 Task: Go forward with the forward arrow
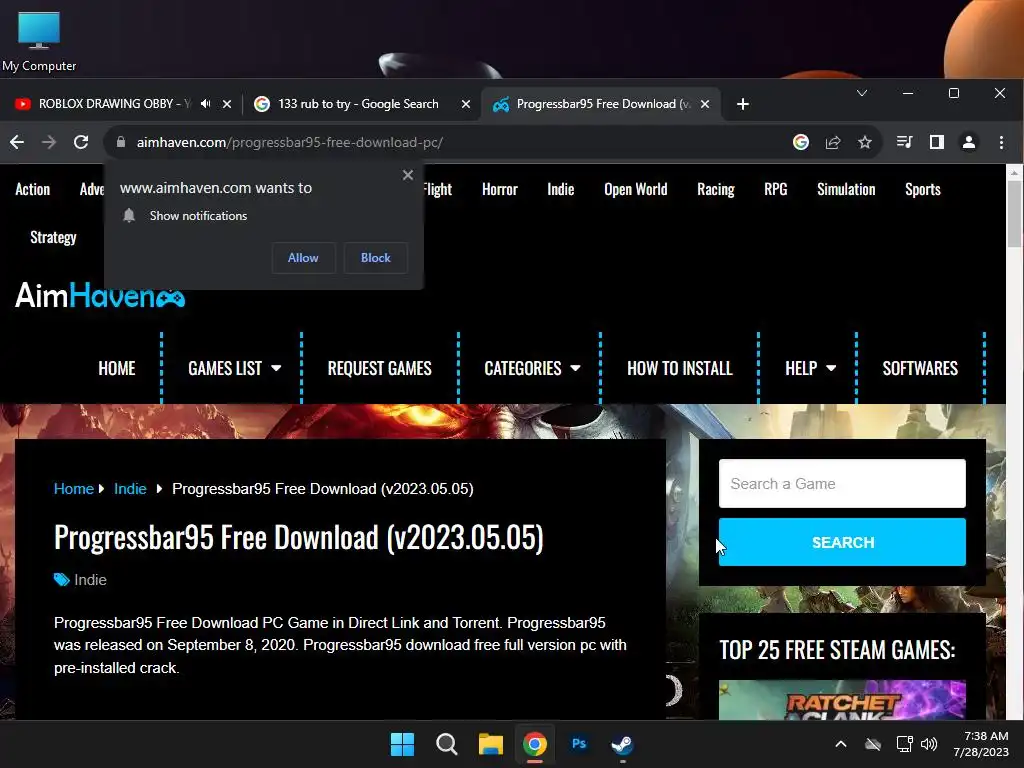[49, 142]
